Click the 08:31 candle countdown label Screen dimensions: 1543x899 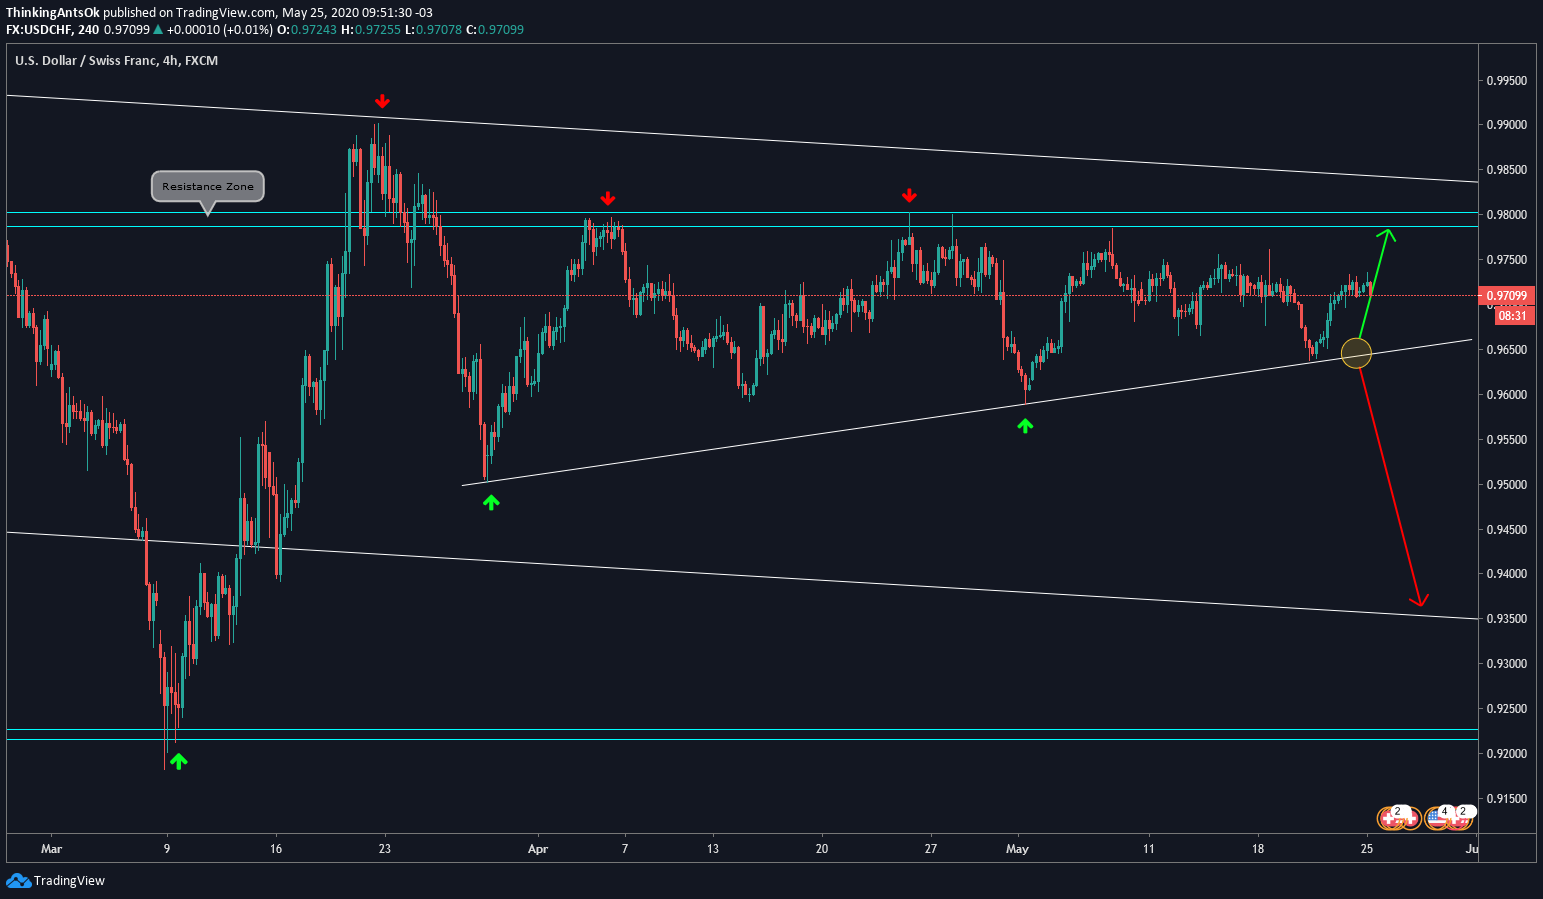point(1513,316)
